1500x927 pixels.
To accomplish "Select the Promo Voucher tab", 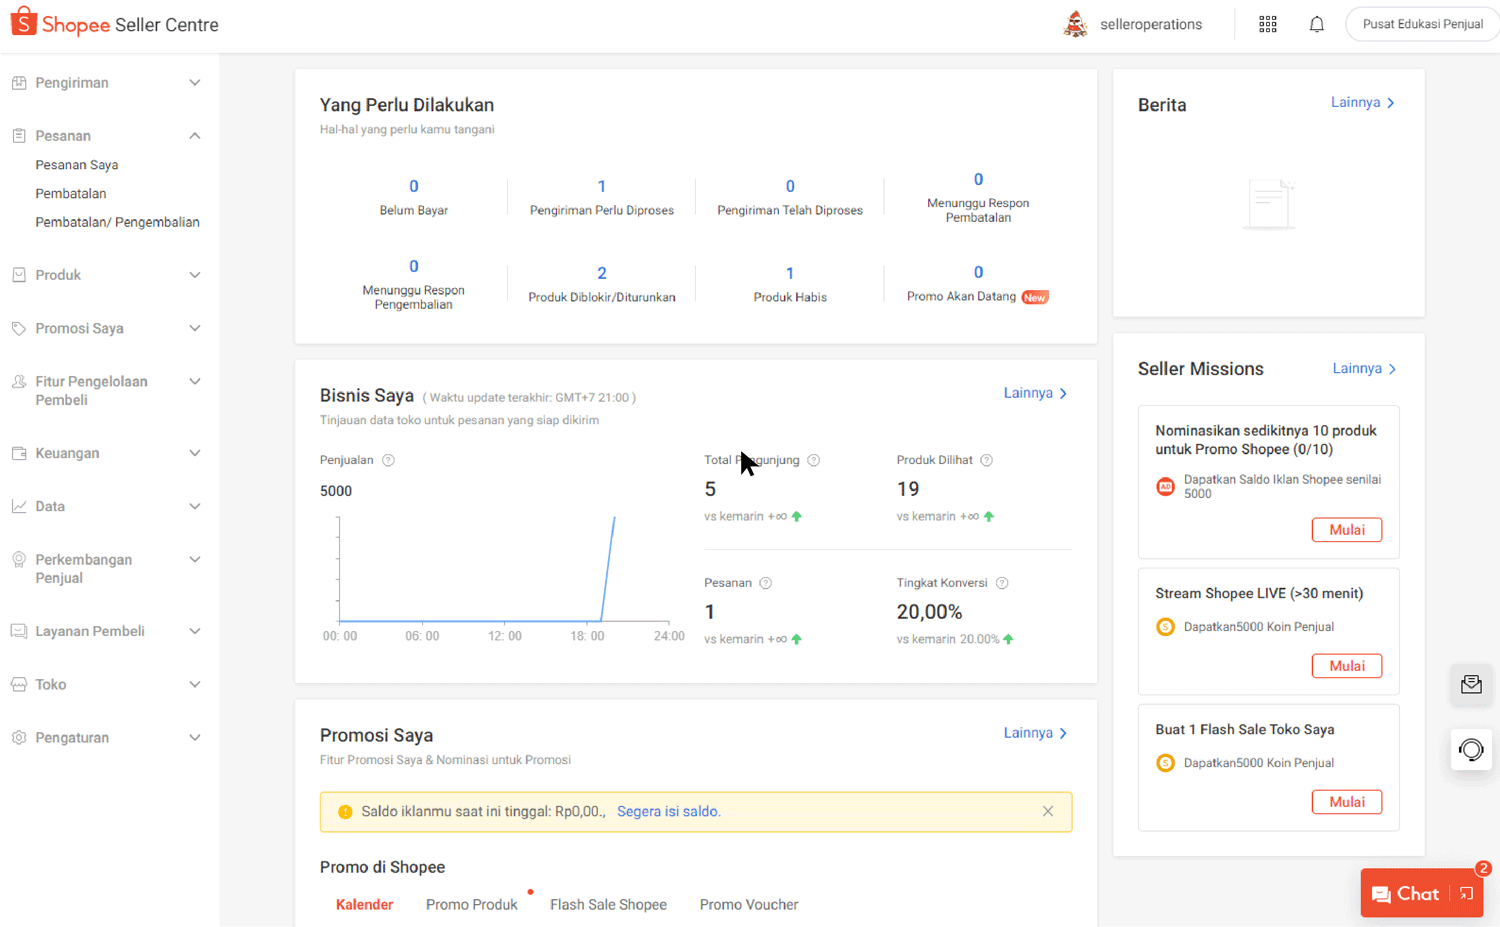I will coord(748,904).
